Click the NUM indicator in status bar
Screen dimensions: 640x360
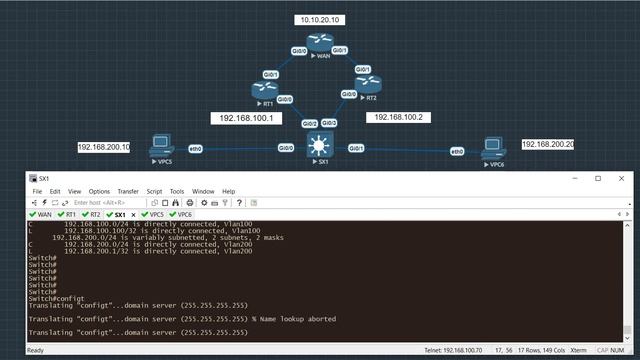(x=617, y=350)
